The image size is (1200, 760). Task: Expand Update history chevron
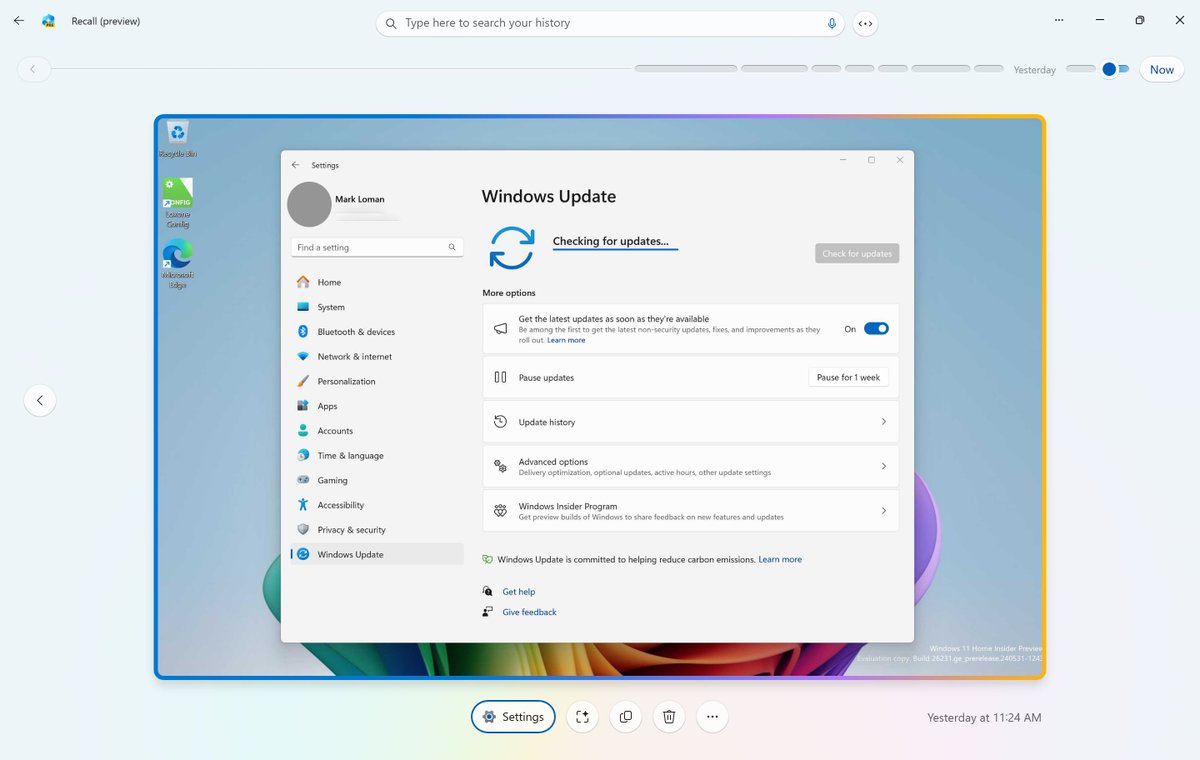point(884,422)
